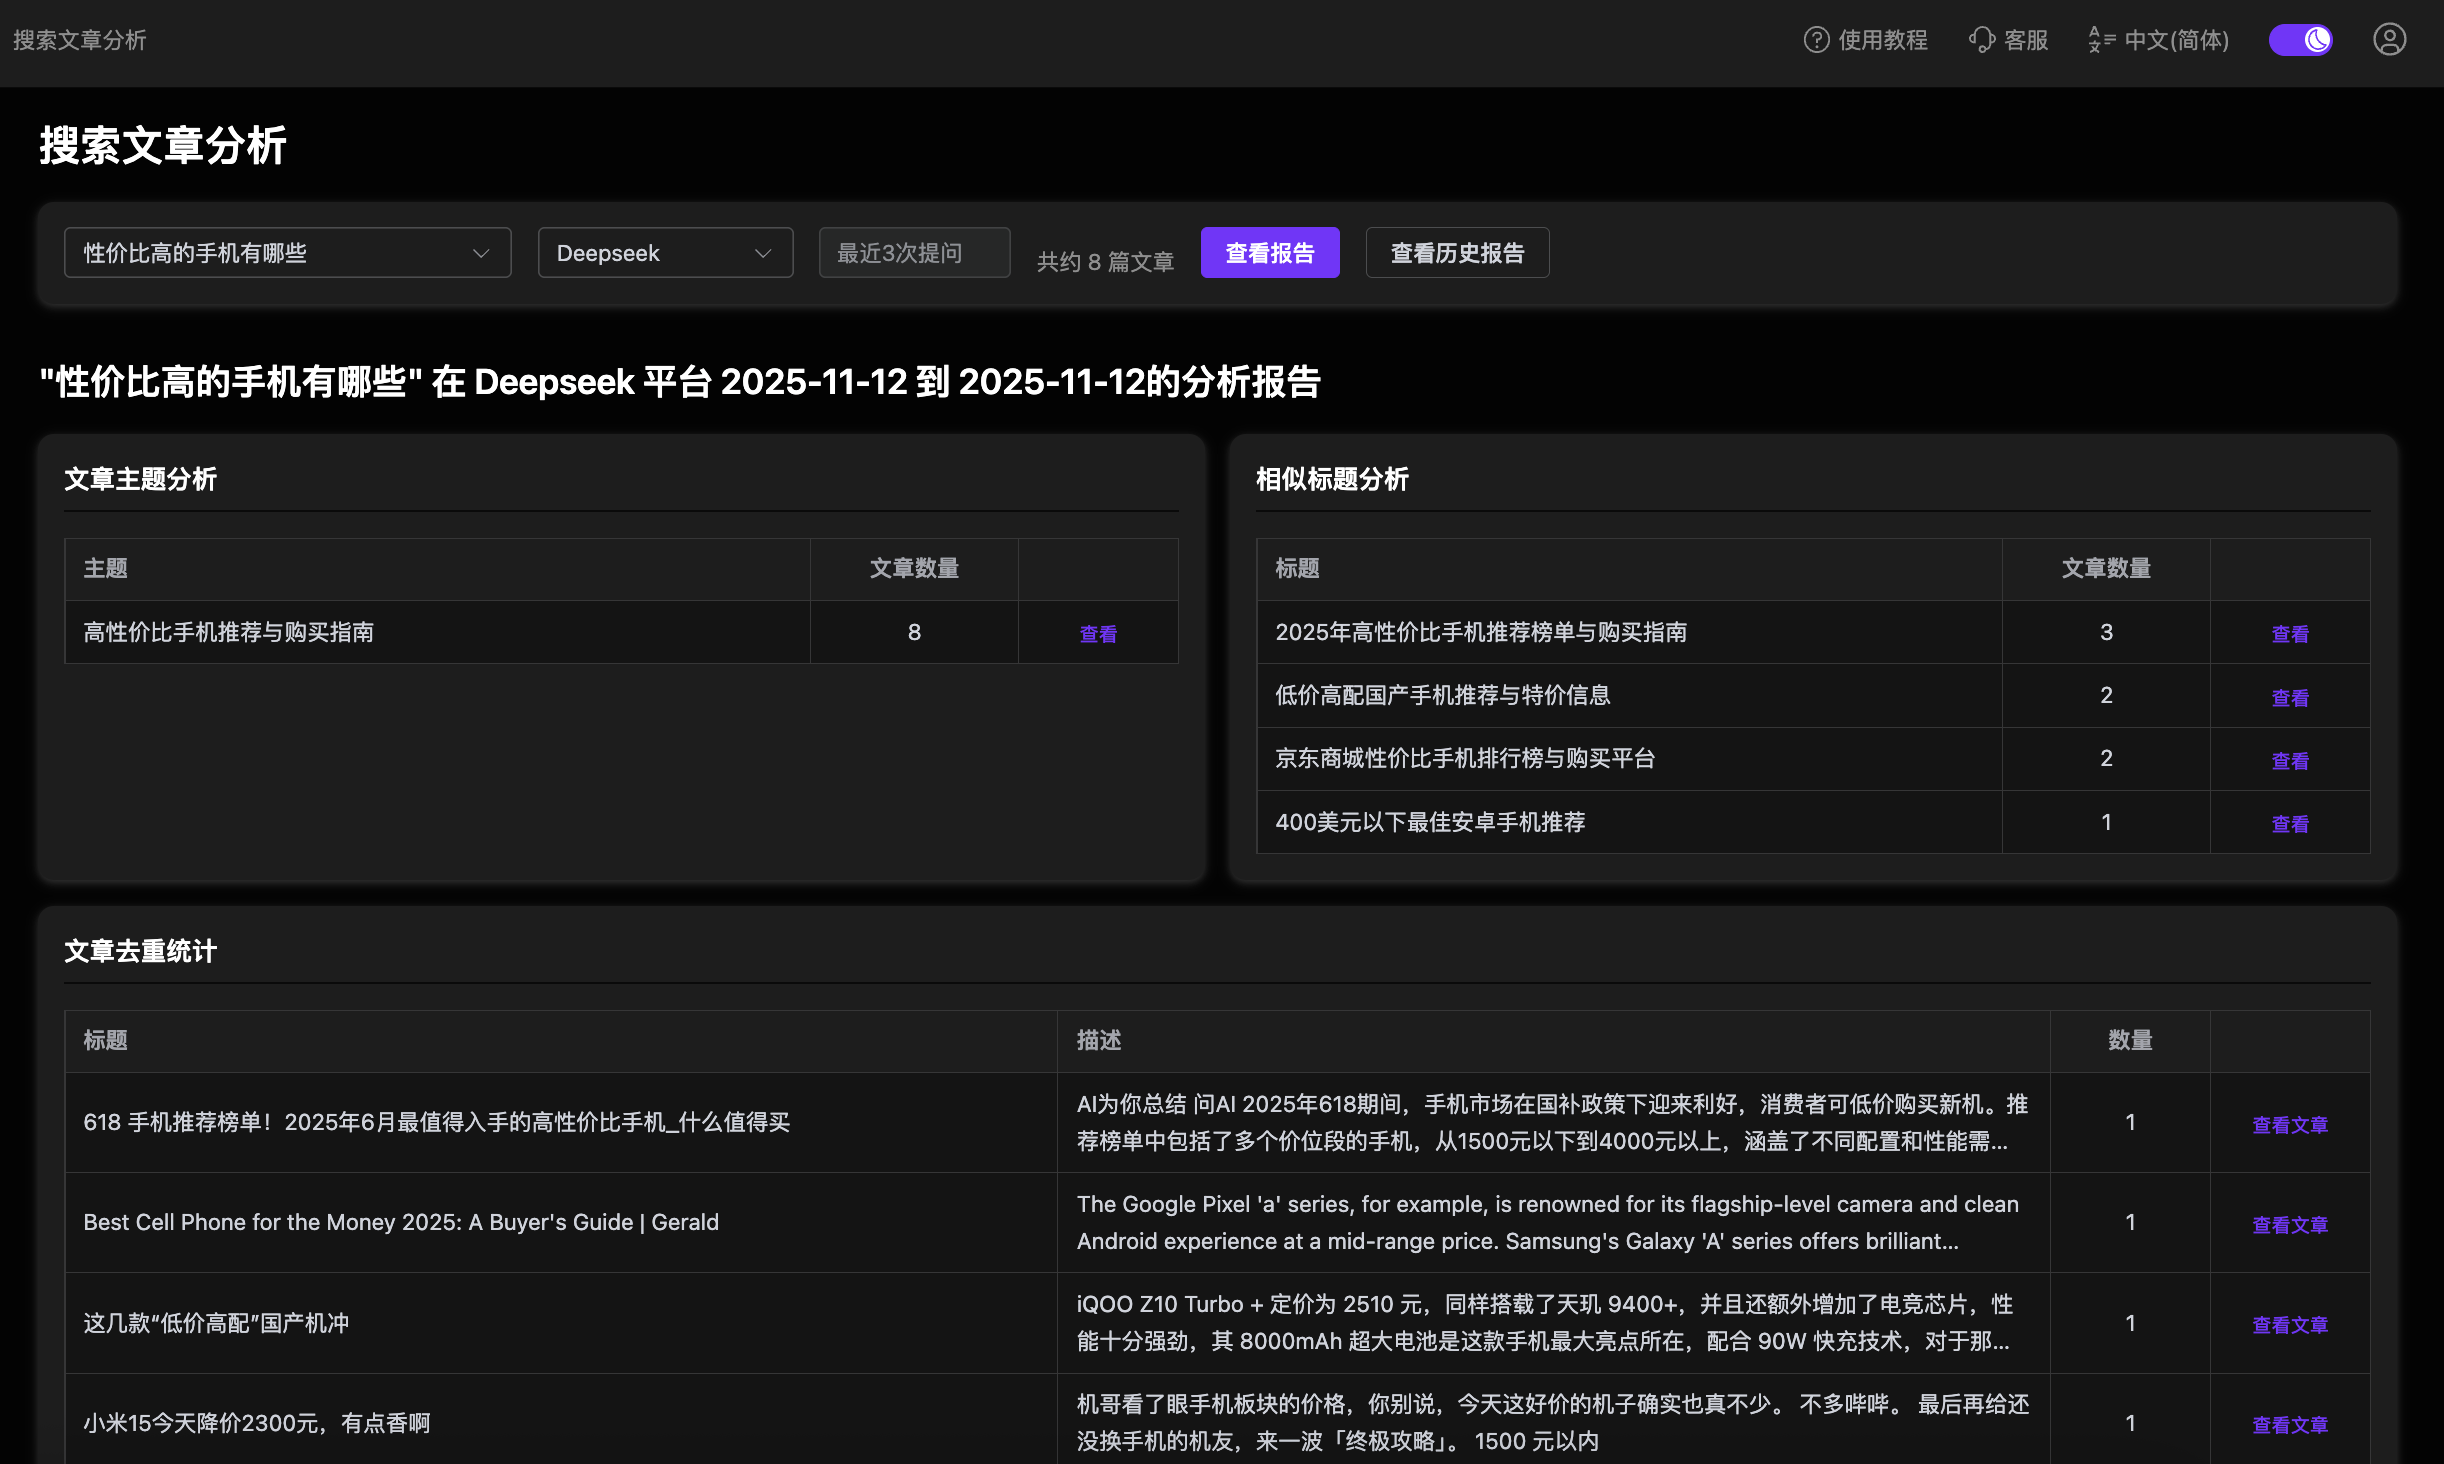Click 查看 for 京东商城性价比手机排行榜与购买平台
Screen dimensions: 2444x1464
click(2290, 761)
